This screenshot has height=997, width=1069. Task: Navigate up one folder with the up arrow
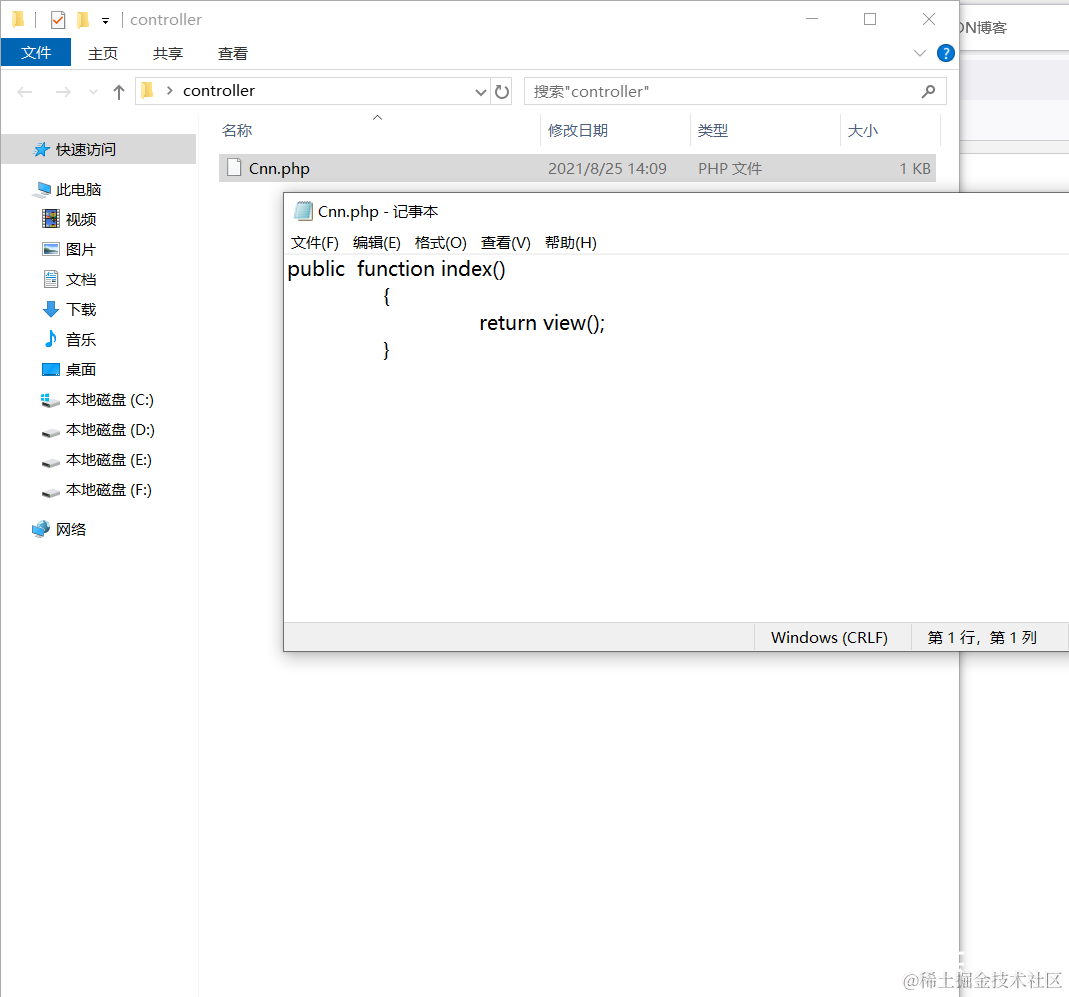coord(118,91)
